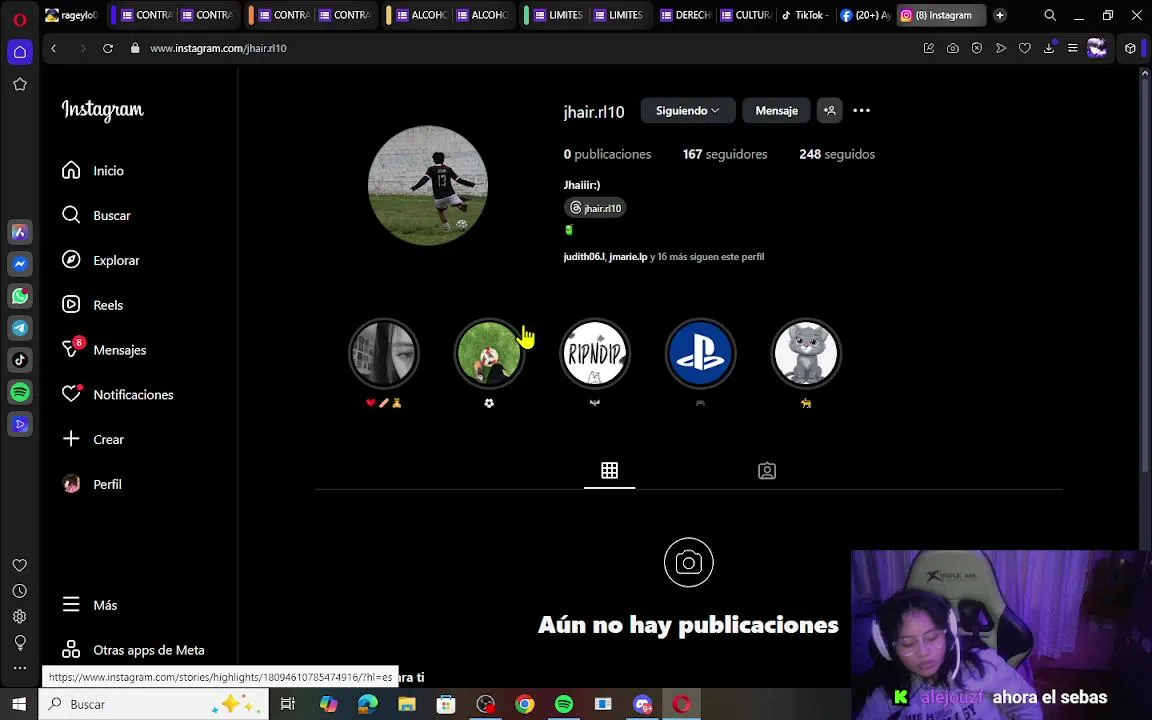Open the Más menu
The height and width of the screenshot is (720, 1152).
[x=90, y=605]
